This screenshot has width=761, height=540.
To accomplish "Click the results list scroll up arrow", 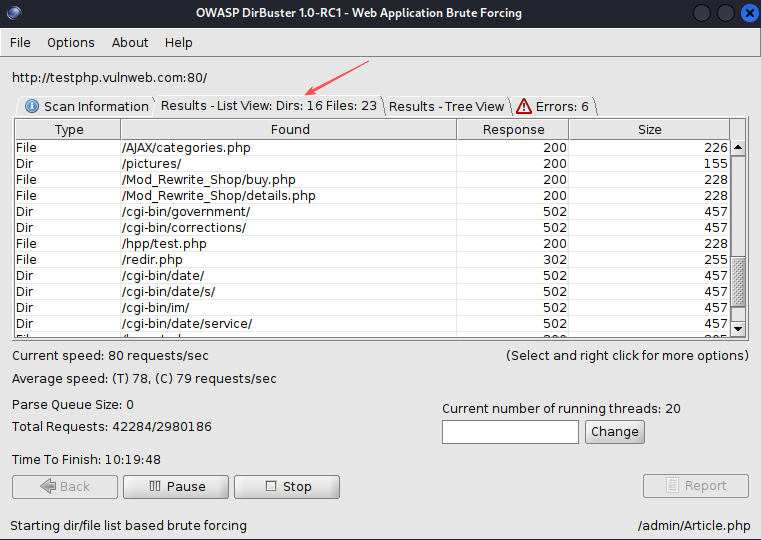I will point(738,147).
